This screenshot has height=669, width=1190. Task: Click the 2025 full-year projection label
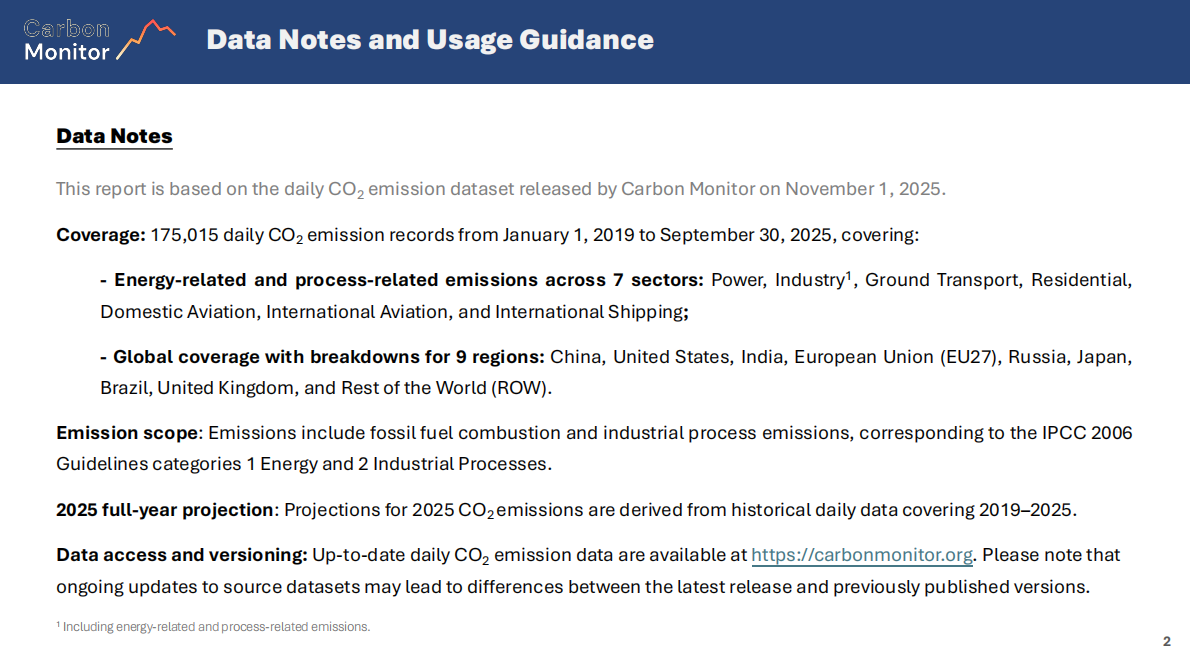[x=165, y=510]
